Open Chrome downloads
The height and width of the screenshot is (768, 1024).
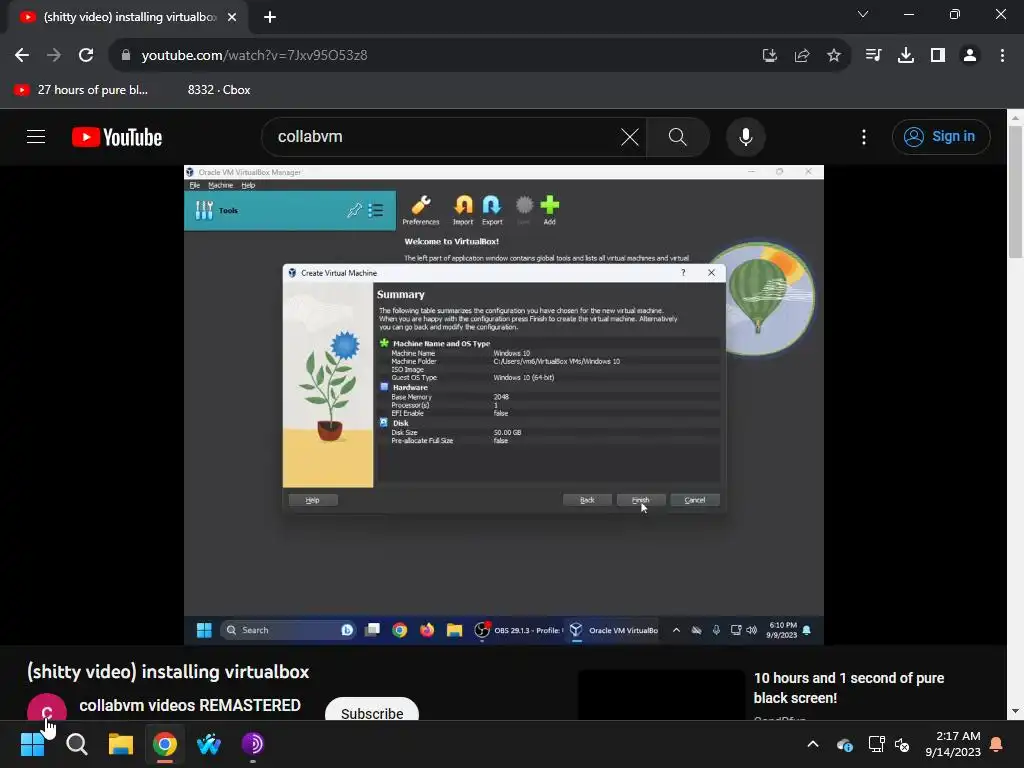pyautogui.click(x=906, y=56)
